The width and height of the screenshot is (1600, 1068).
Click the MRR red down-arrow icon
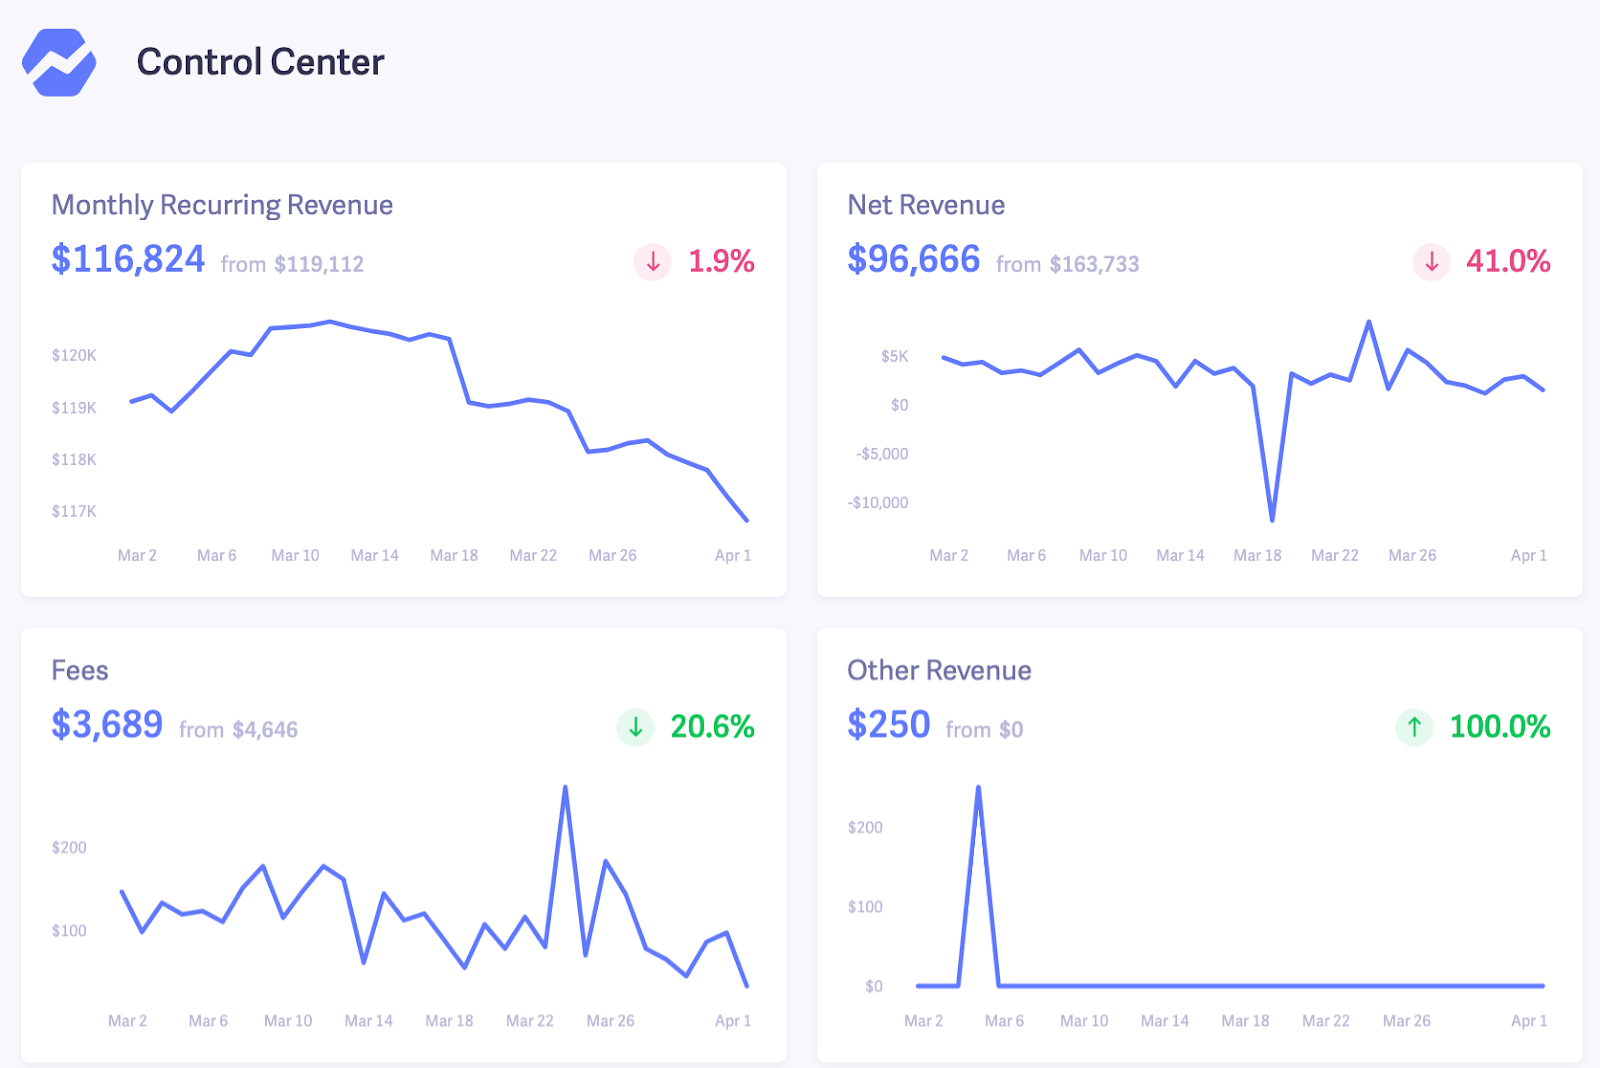[653, 262]
